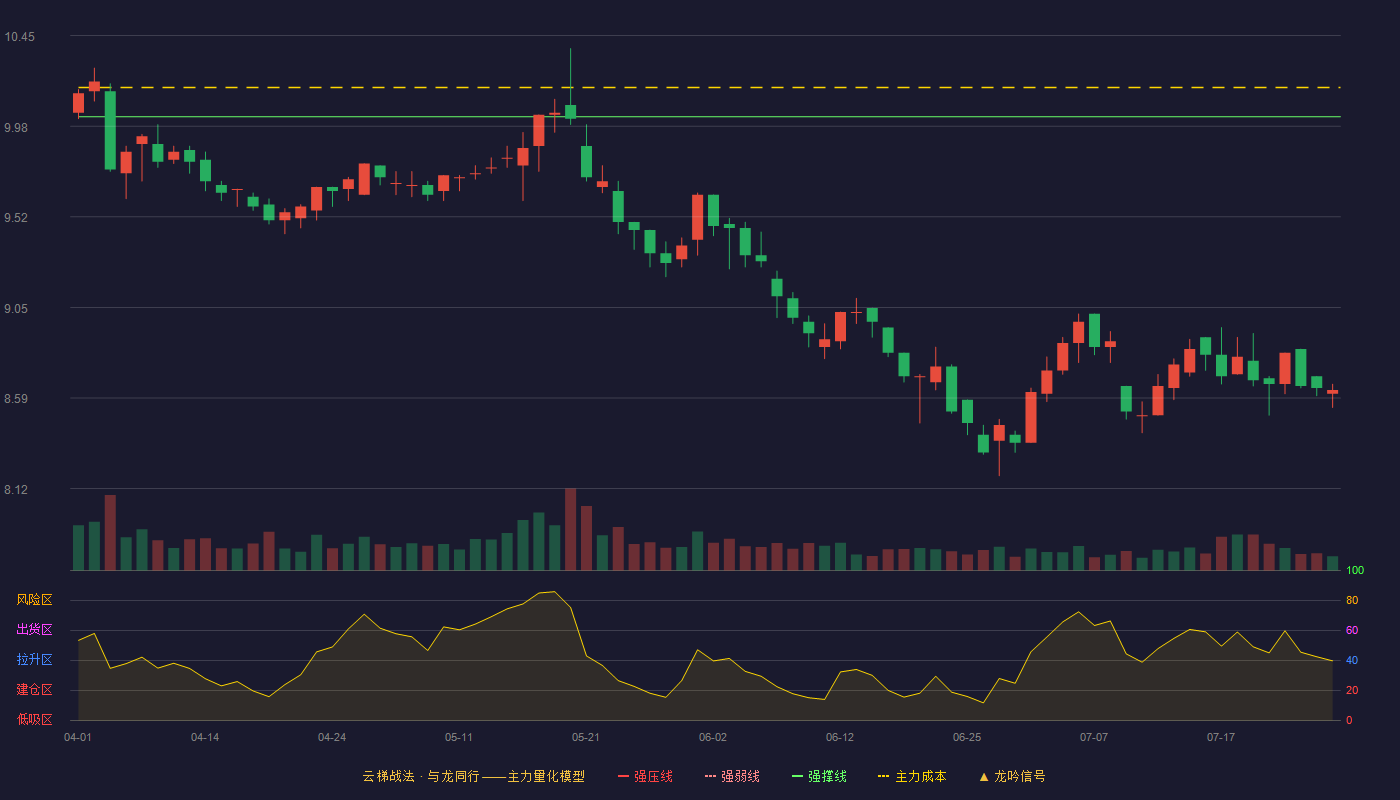Click the 80 indicator scale value
This screenshot has height=800, width=1400.
click(1352, 600)
